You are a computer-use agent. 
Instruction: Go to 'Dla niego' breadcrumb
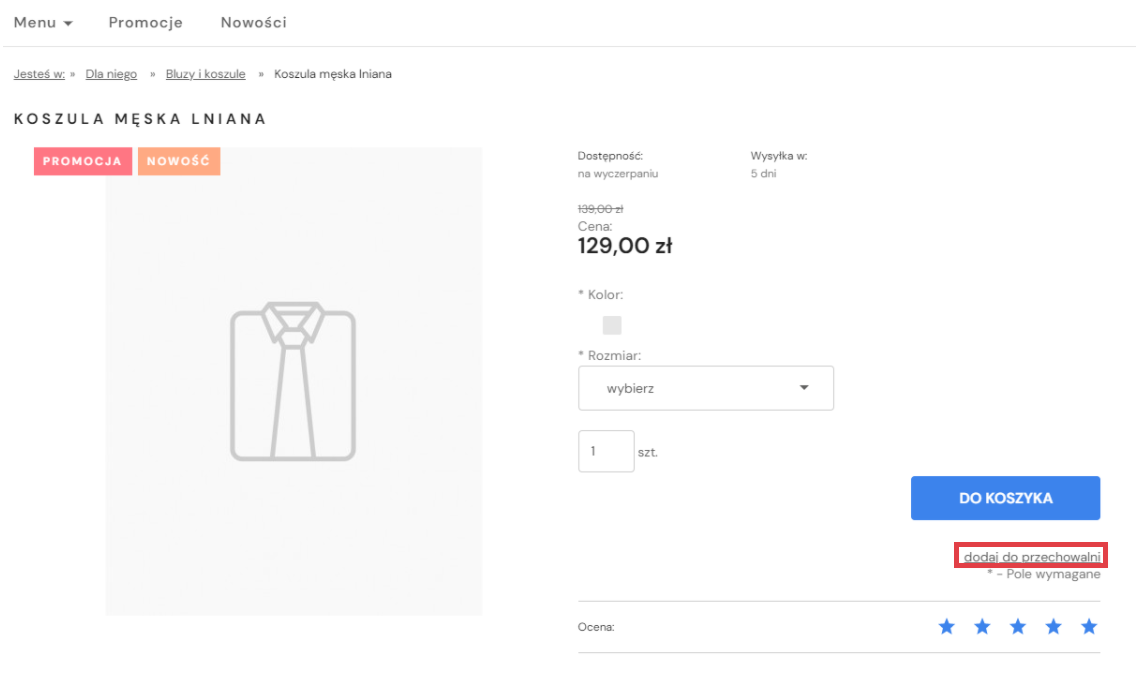click(x=111, y=74)
